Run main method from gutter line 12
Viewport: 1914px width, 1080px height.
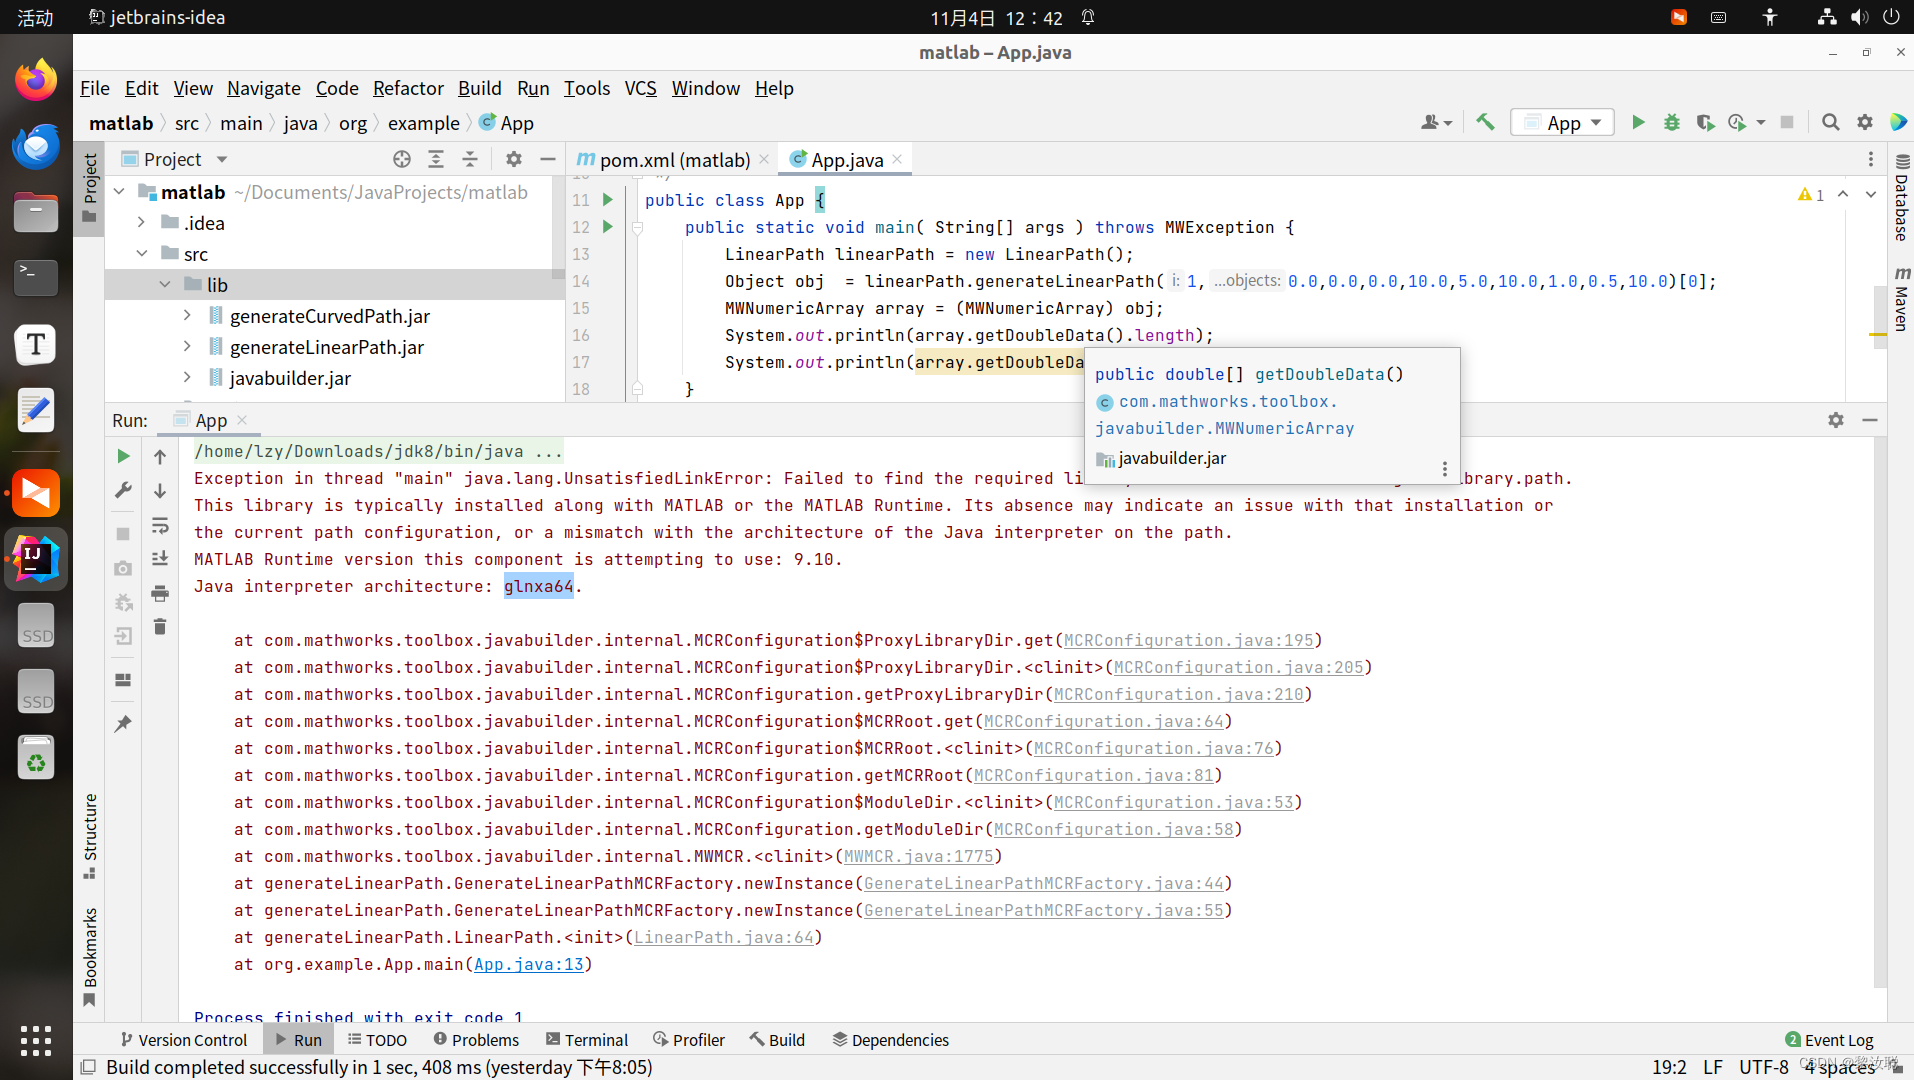tap(607, 227)
